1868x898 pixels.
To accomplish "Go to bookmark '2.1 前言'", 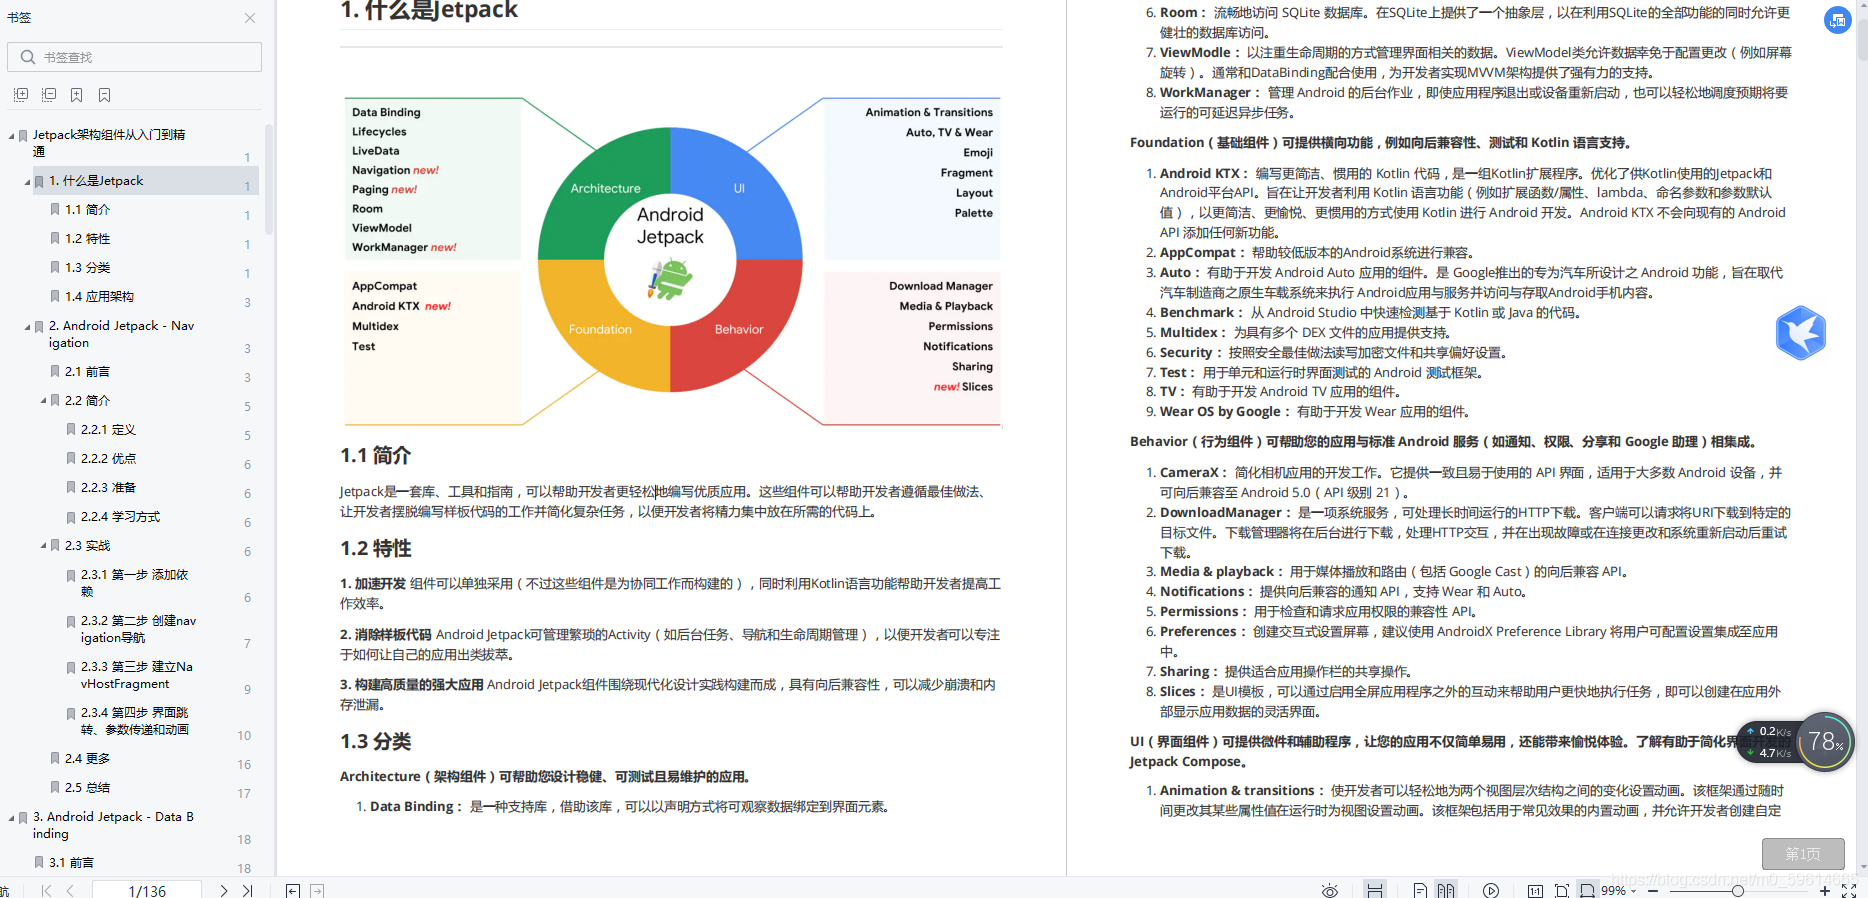I will (x=87, y=372).
